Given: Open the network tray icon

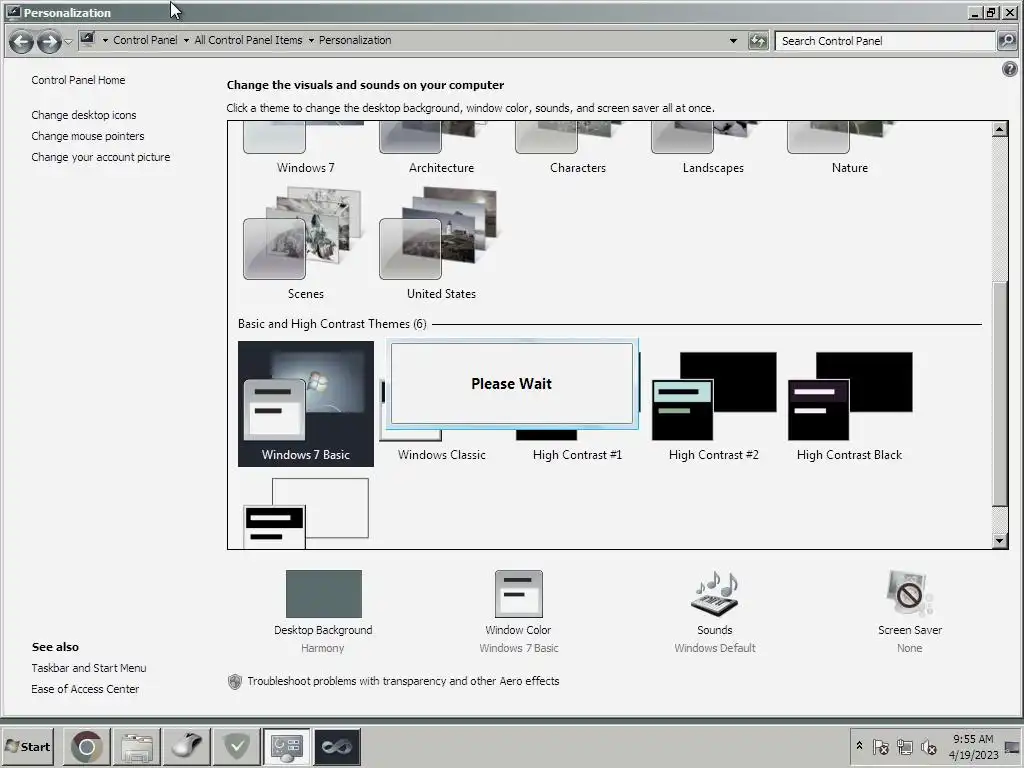Looking at the screenshot, I should point(904,746).
